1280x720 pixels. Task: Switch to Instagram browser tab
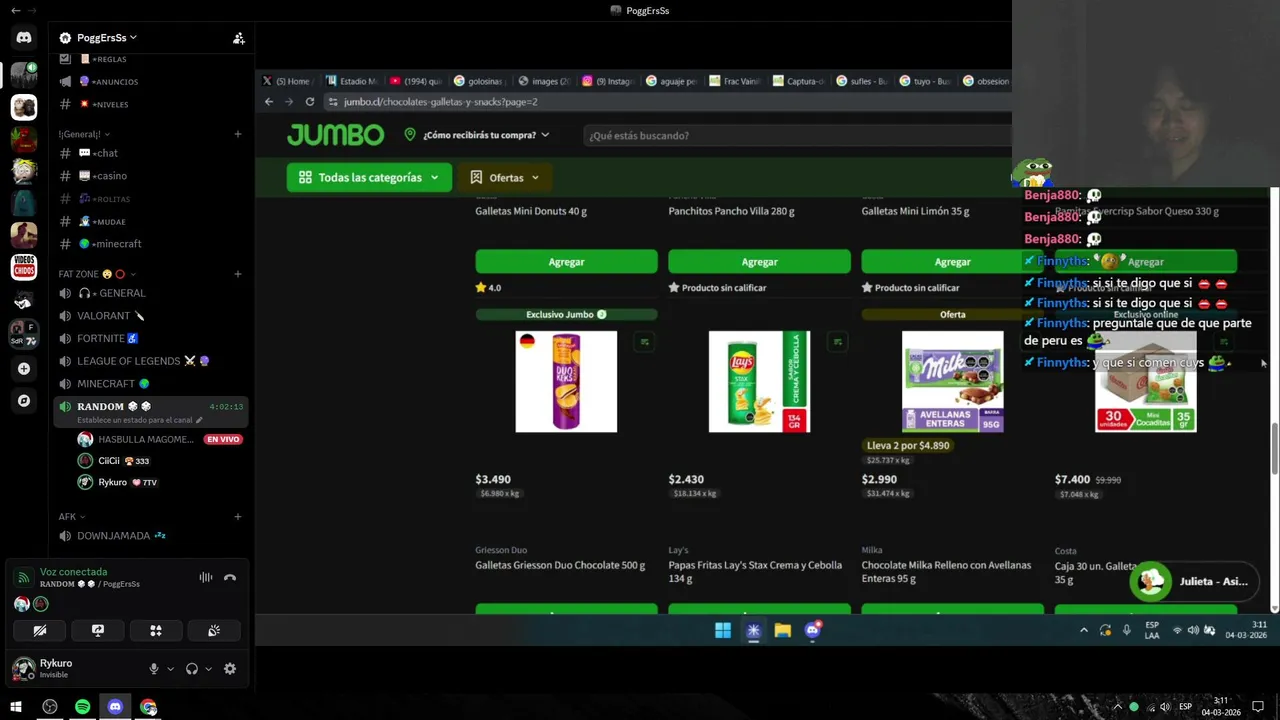click(x=608, y=81)
